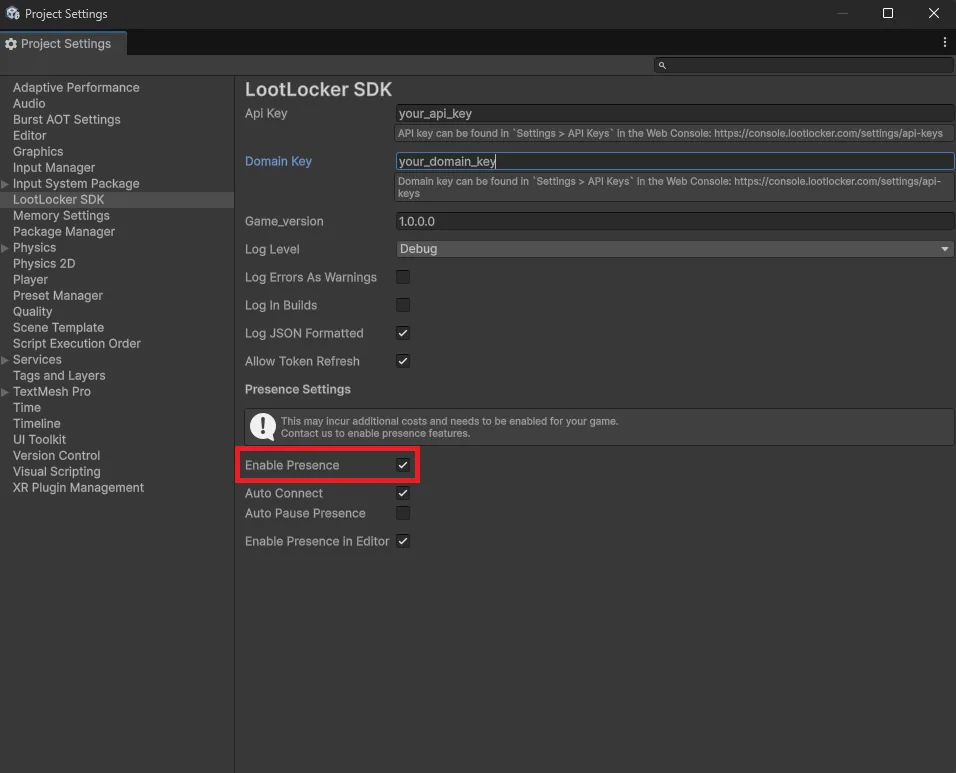
Task: Open Adaptive Performance settings
Action: [x=76, y=88]
